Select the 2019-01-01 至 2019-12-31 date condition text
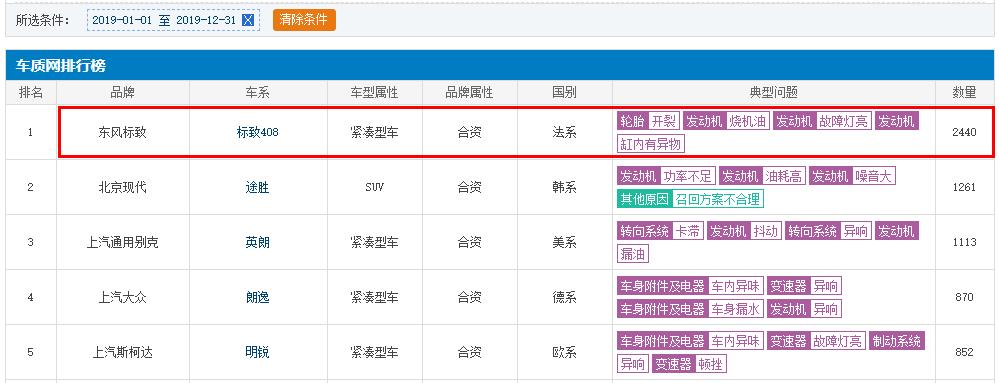Screen dimensions: 999x383 point(164,20)
